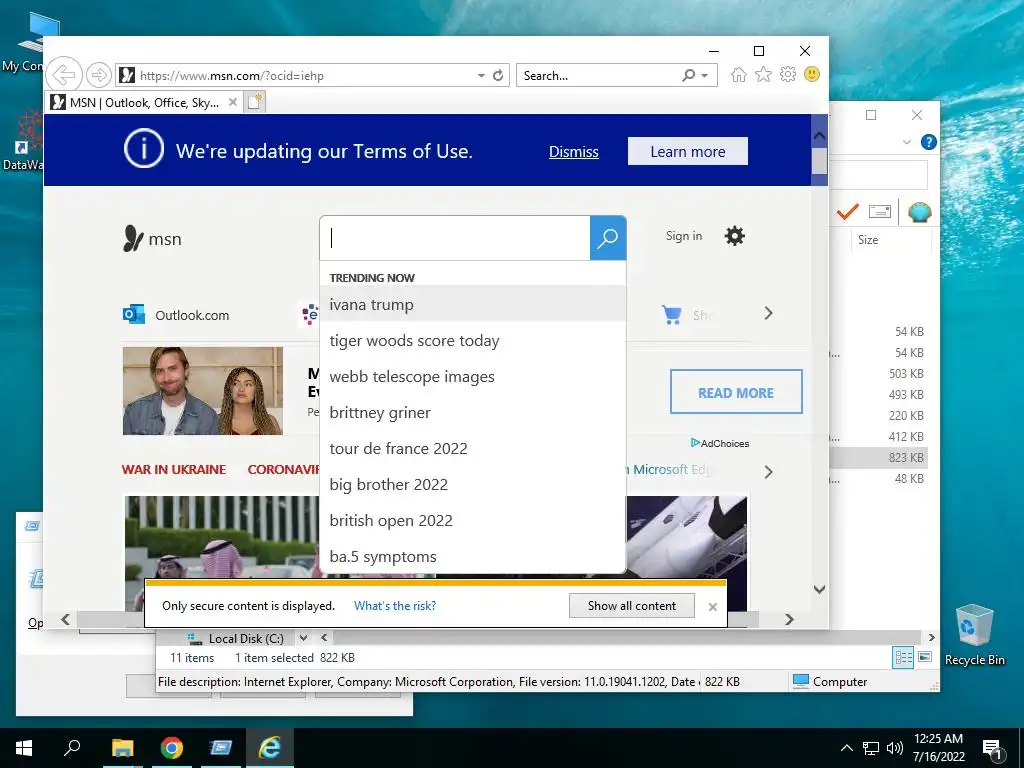Select 'tiger woods score today' suggestion
The height and width of the screenshot is (768, 1024).
[473, 340]
